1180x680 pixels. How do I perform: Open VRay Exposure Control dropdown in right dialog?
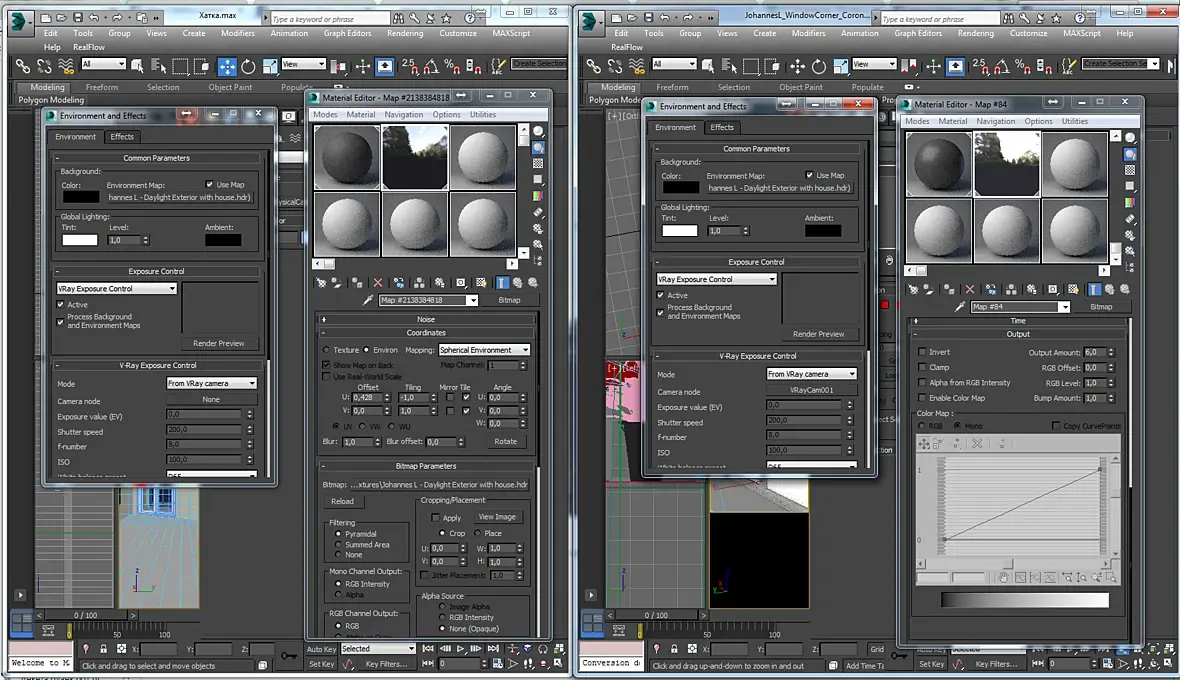(716, 279)
